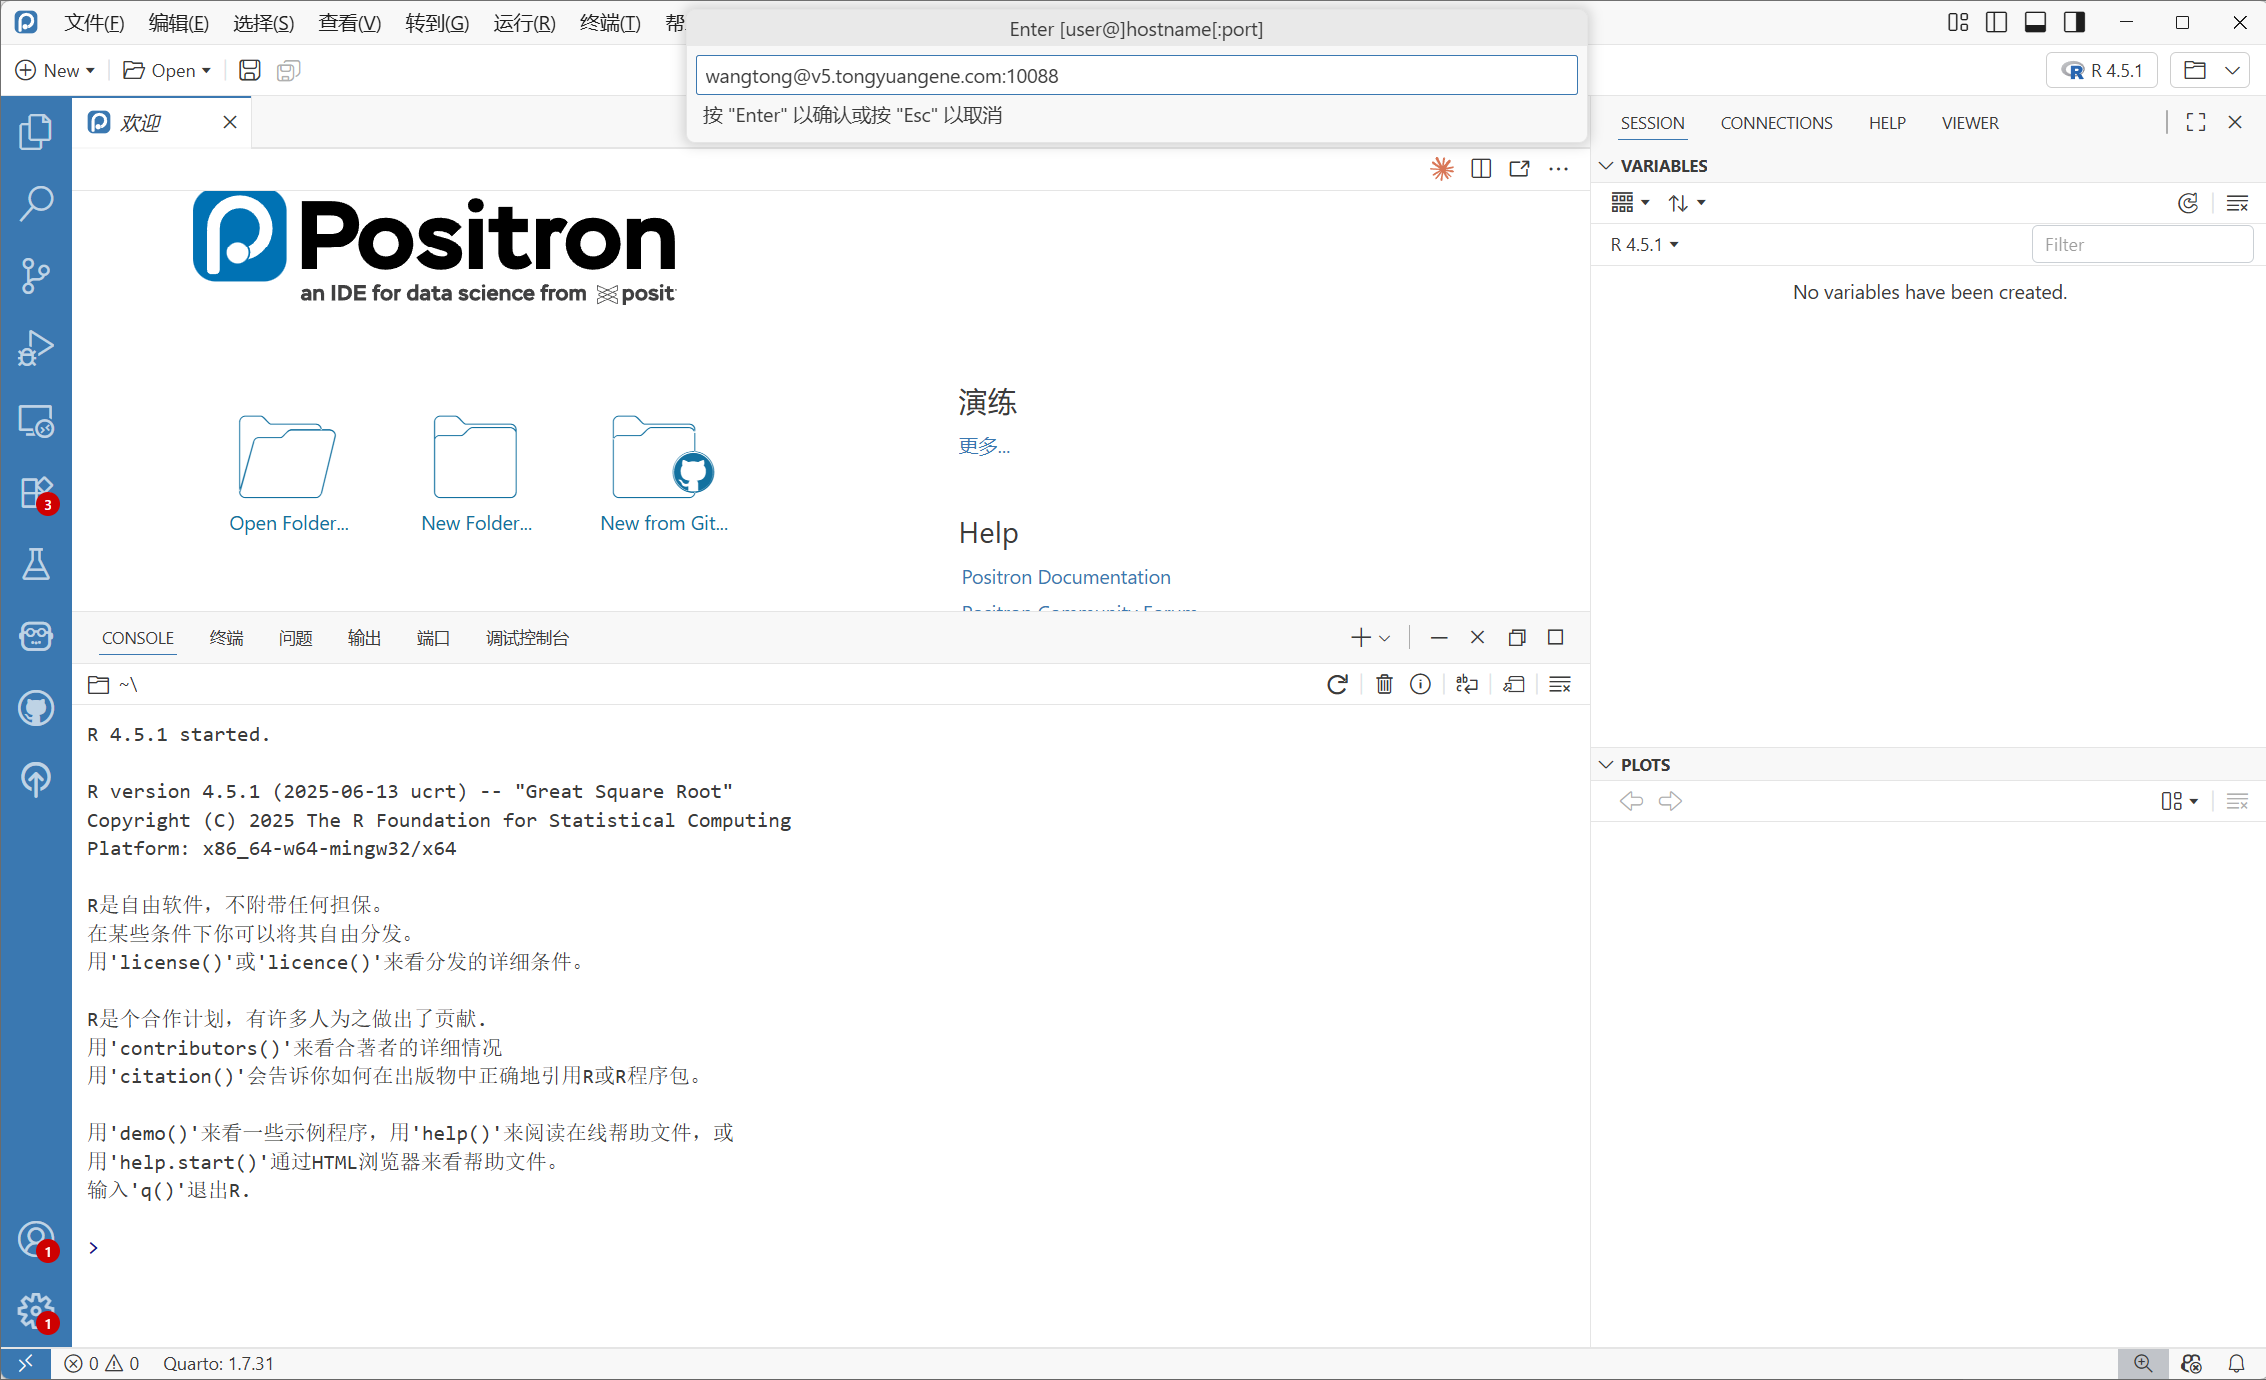Open the 更多... walkthroughs link
The height and width of the screenshot is (1380, 2266).
(x=984, y=446)
